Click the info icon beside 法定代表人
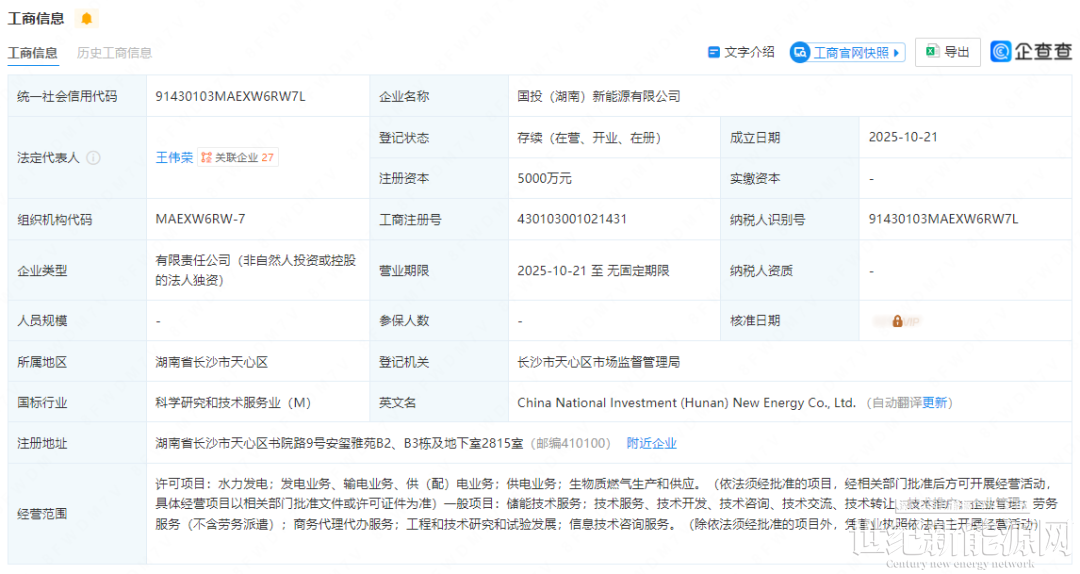Image resolution: width=1080 pixels, height=574 pixels. [93, 158]
